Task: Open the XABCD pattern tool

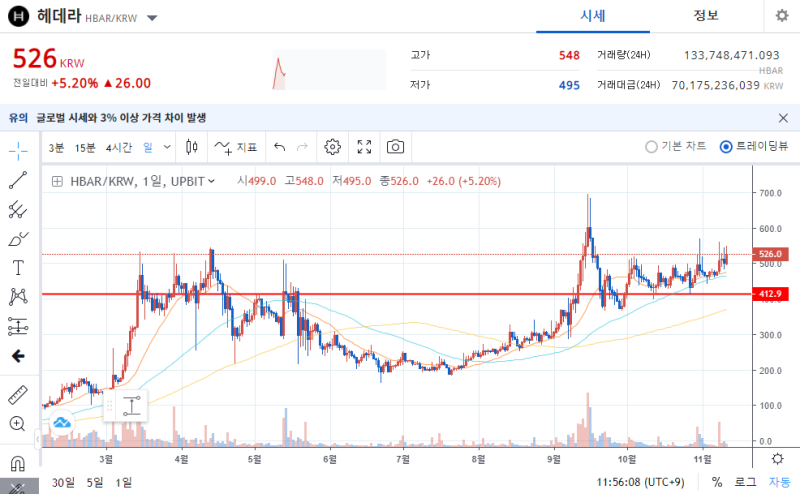Action: click(x=18, y=297)
